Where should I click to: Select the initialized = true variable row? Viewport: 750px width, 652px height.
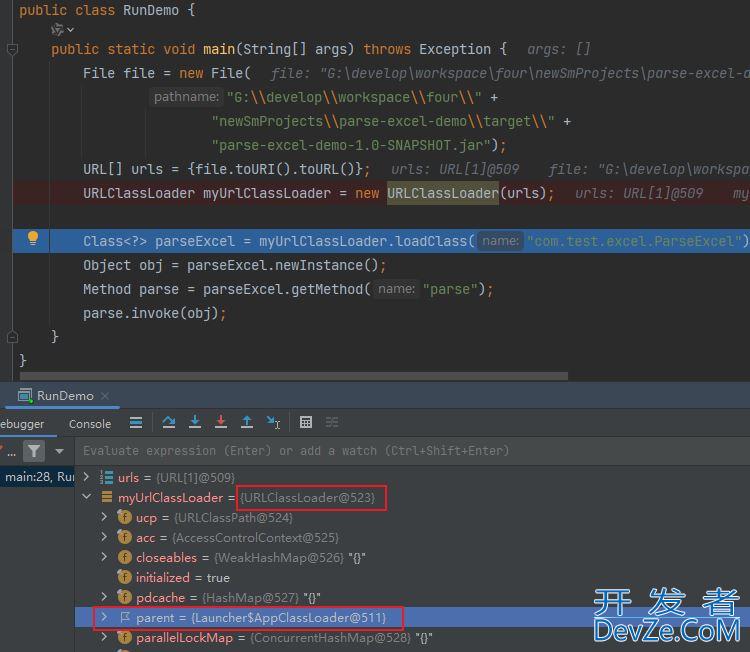412,577
